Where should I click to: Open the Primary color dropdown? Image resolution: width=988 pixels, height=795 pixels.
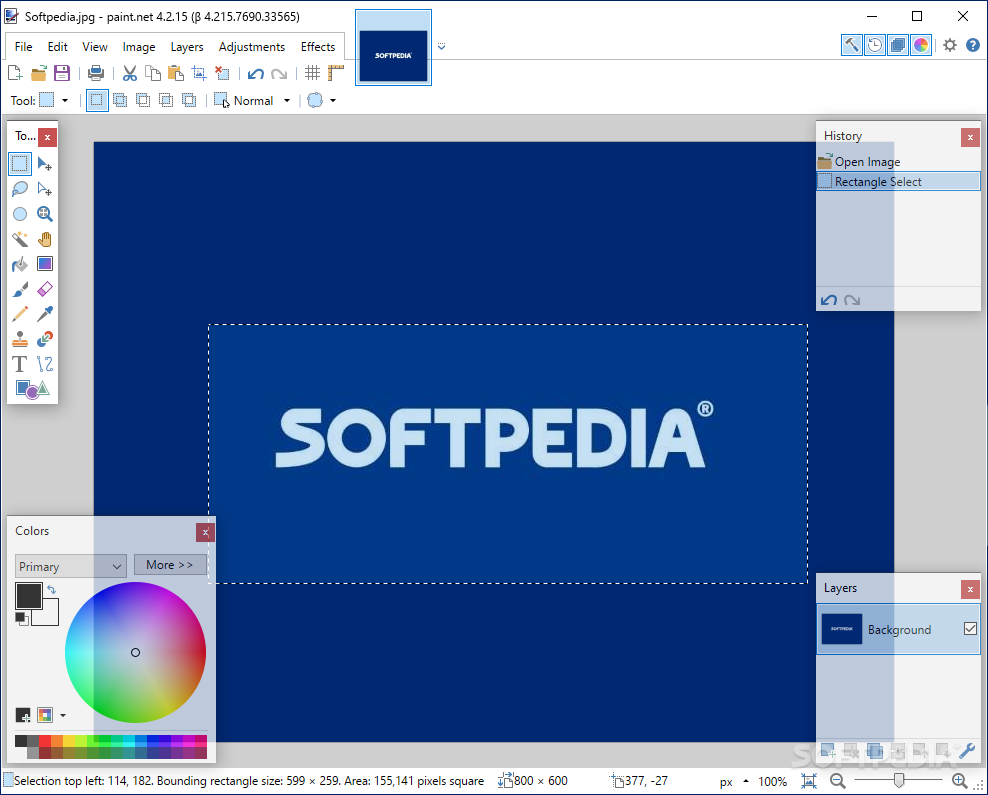[71, 566]
